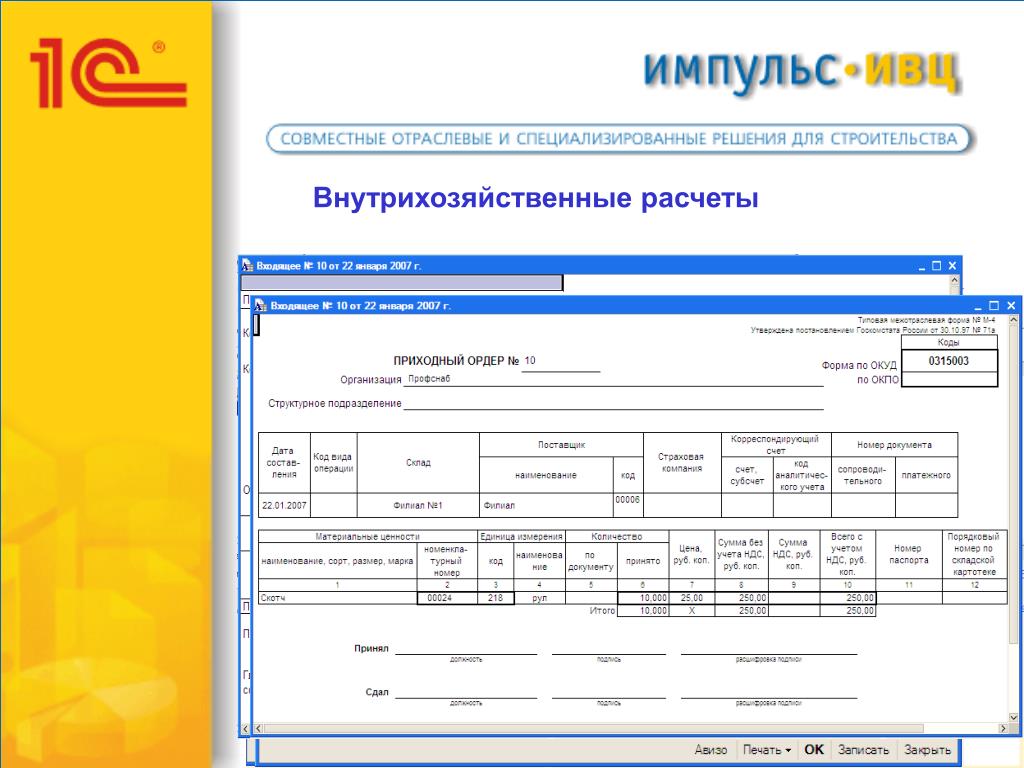This screenshot has height=768, width=1024.
Task: Click the OKUD code 0315003 cell
Action: [949, 361]
